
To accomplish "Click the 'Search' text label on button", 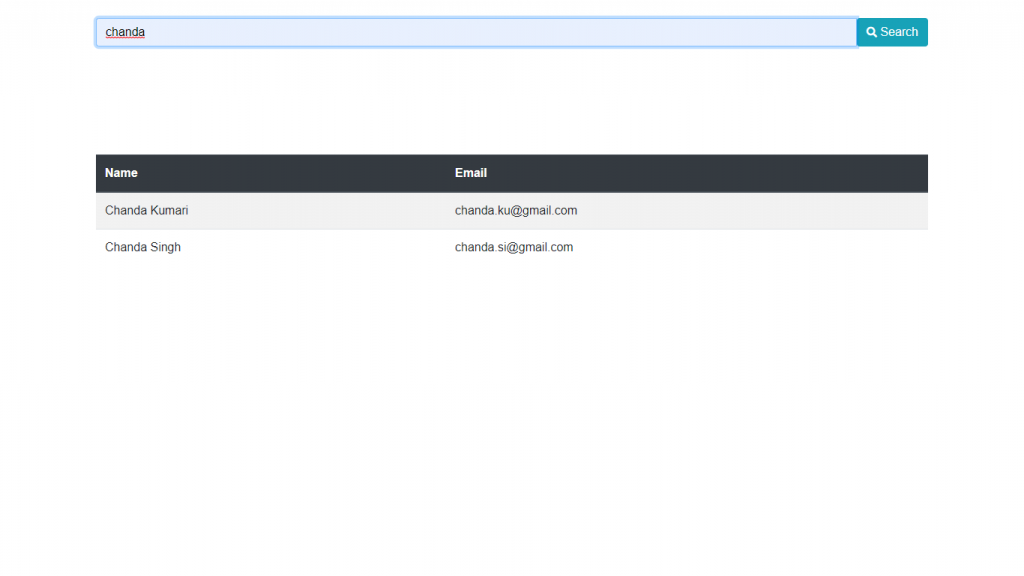I will (899, 32).
